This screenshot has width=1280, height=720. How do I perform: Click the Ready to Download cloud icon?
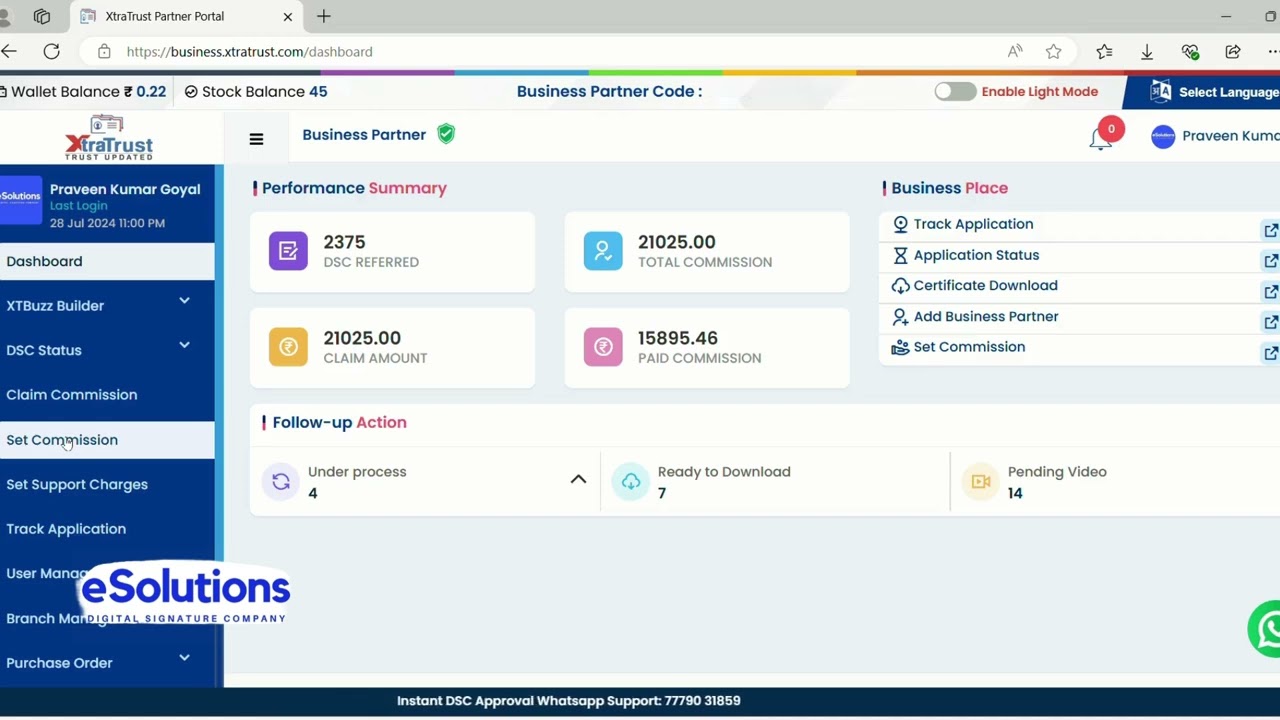631,482
